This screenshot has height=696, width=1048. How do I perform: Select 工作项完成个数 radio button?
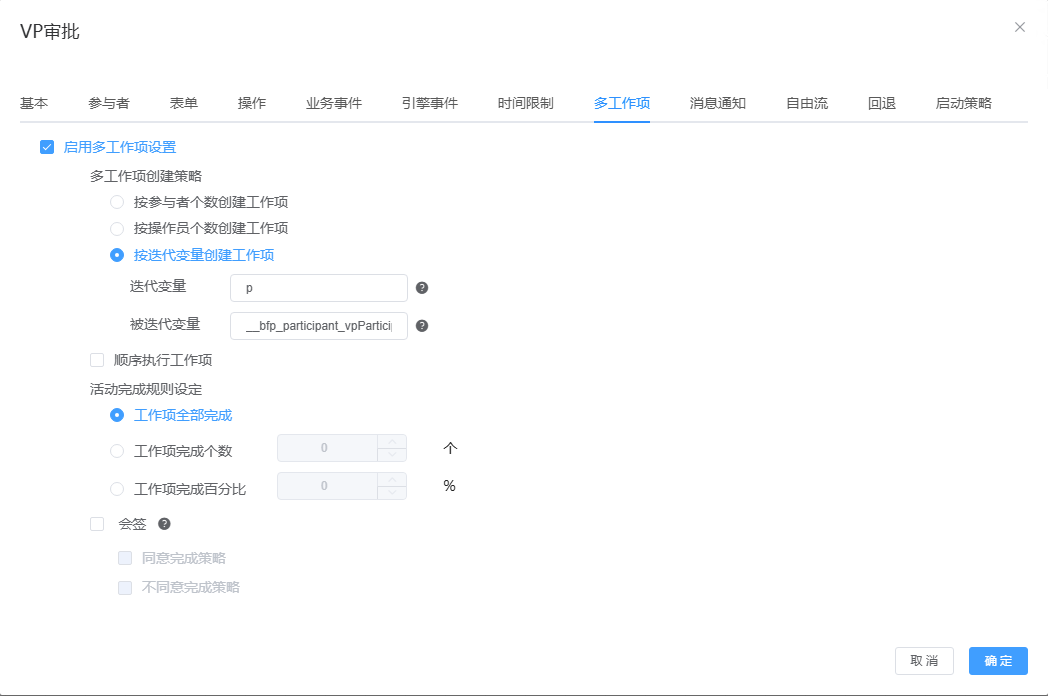point(117,451)
